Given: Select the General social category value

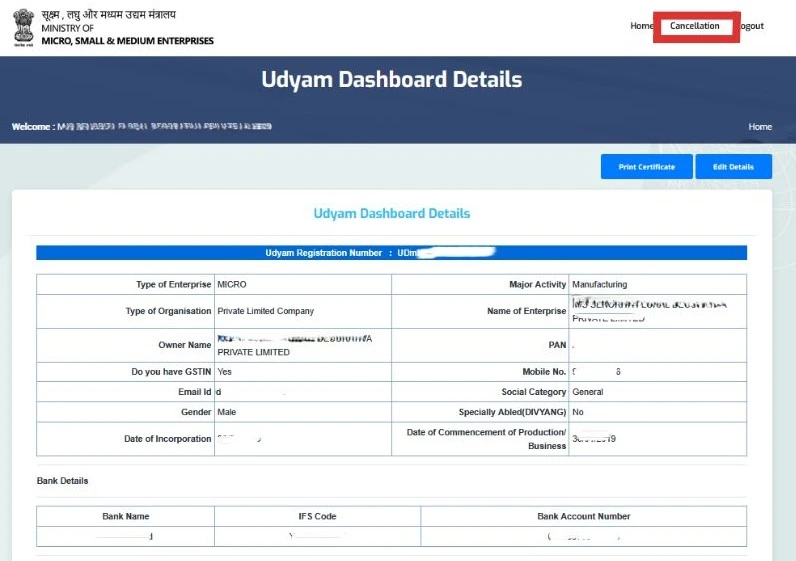Looking at the screenshot, I should coord(587,392).
